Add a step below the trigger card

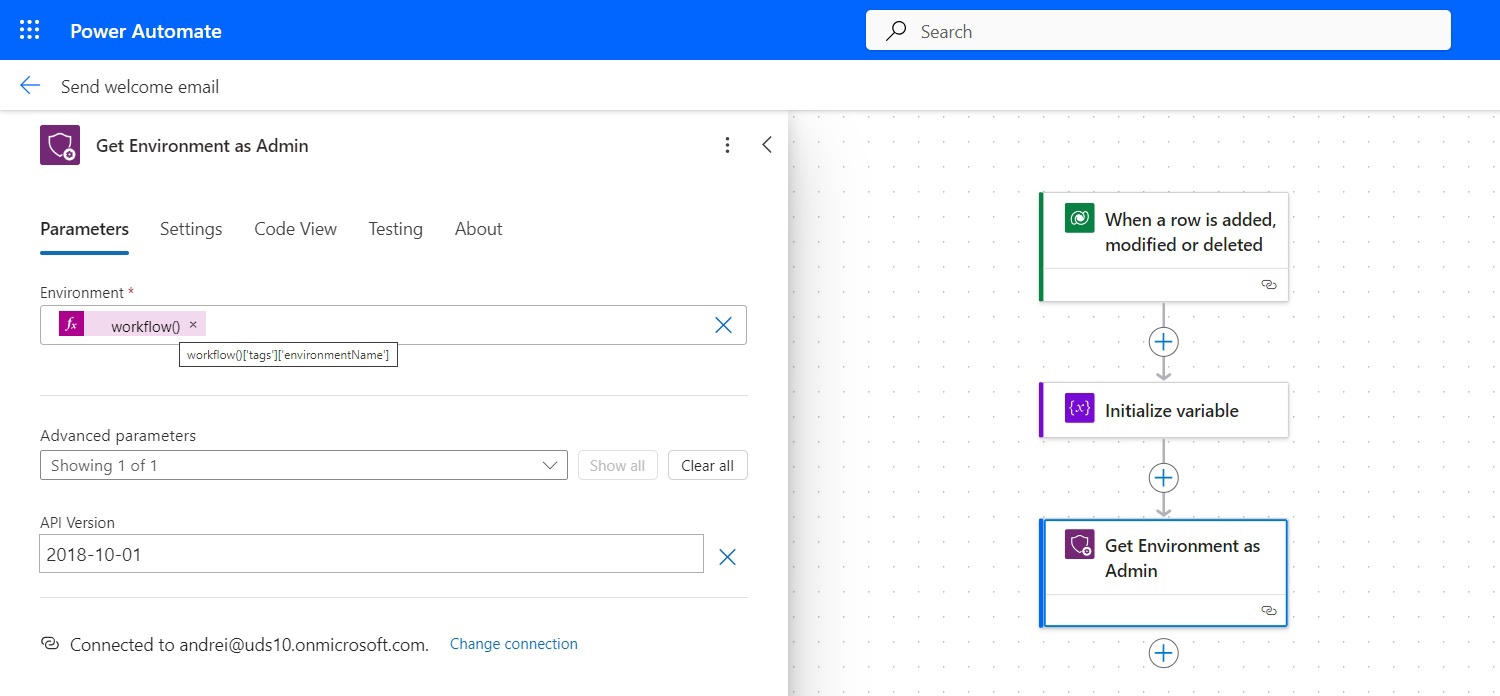pyautogui.click(x=1163, y=342)
